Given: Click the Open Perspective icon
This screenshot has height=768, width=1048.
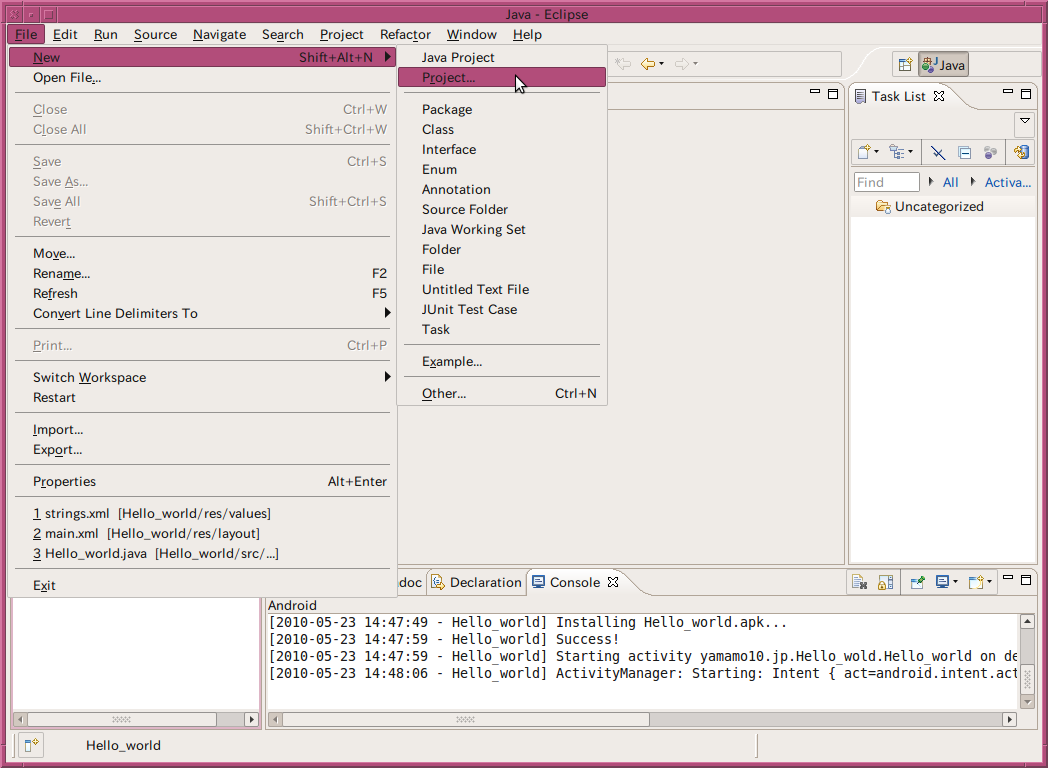Looking at the screenshot, I should coord(905,65).
